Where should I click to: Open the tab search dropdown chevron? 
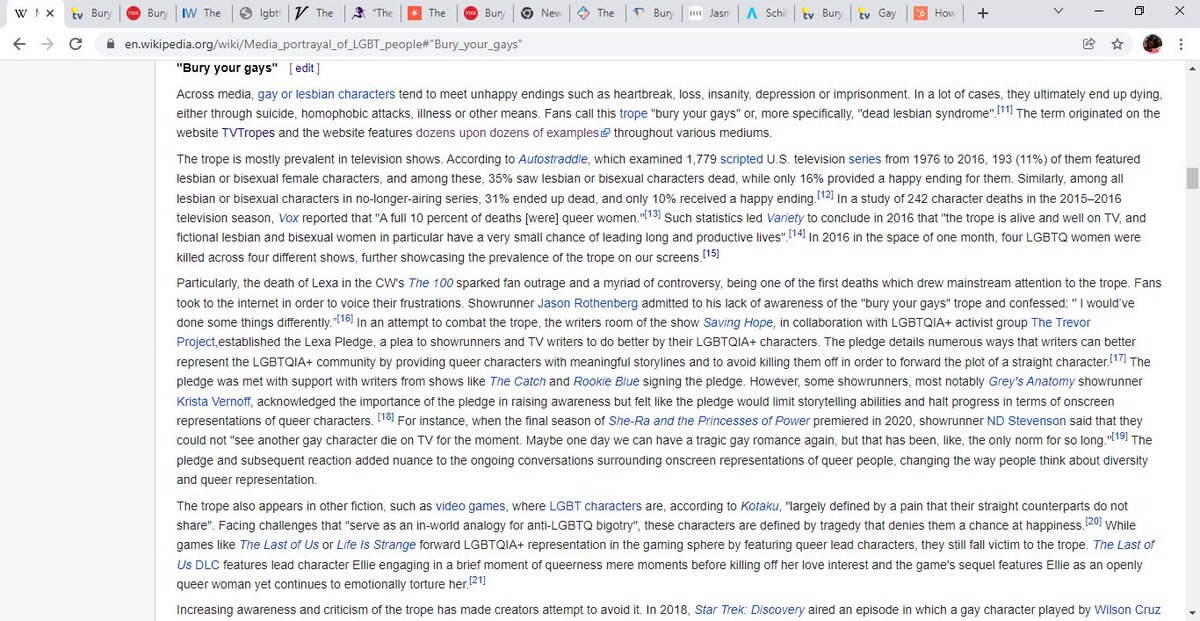[1059, 11]
